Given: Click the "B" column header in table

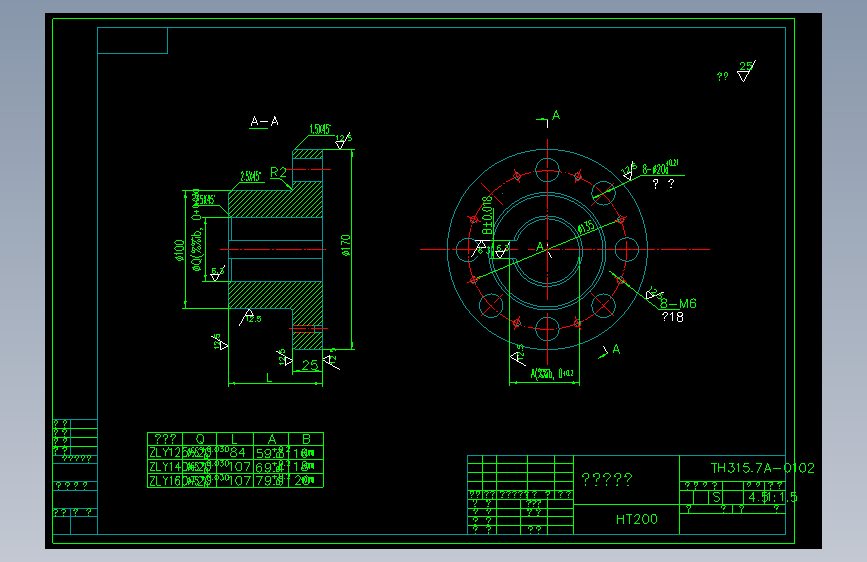Looking at the screenshot, I should pyautogui.click(x=306, y=439).
